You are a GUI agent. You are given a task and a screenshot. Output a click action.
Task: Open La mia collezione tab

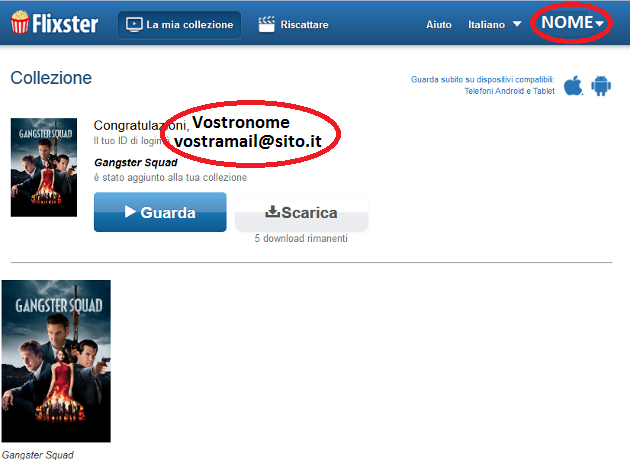point(179,25)
